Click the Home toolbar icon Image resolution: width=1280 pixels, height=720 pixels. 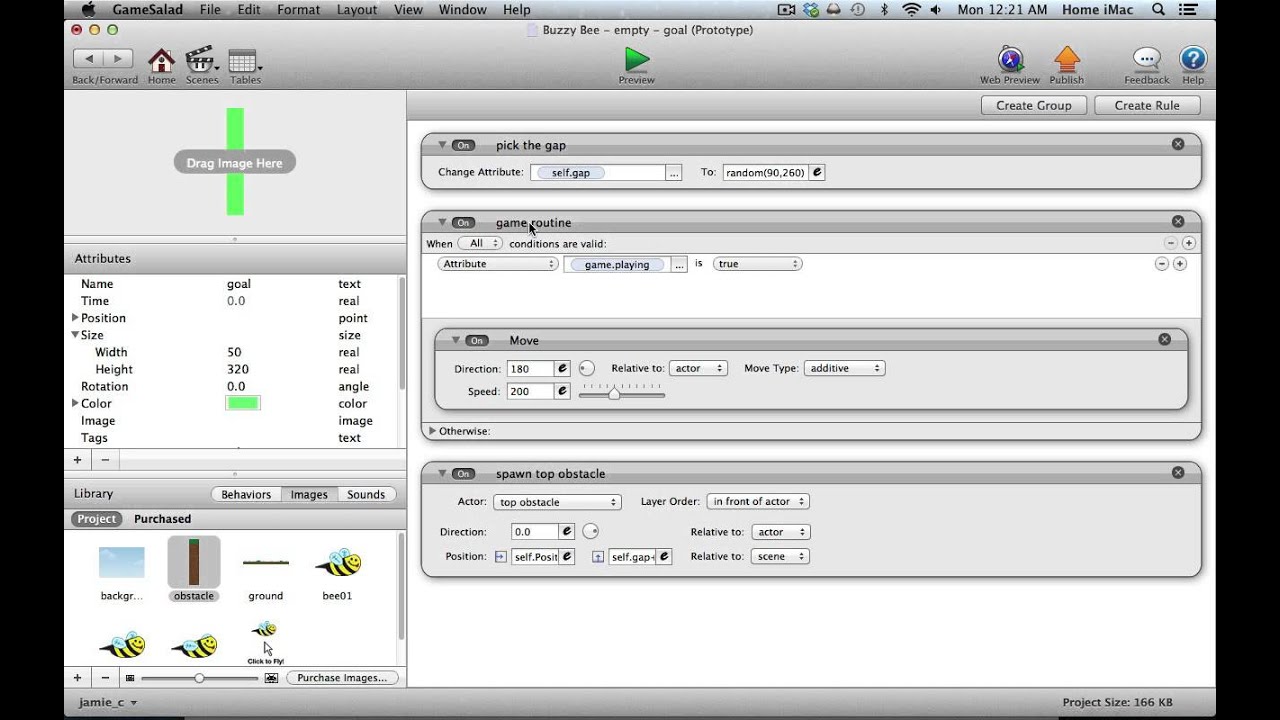tap(161, 60)
